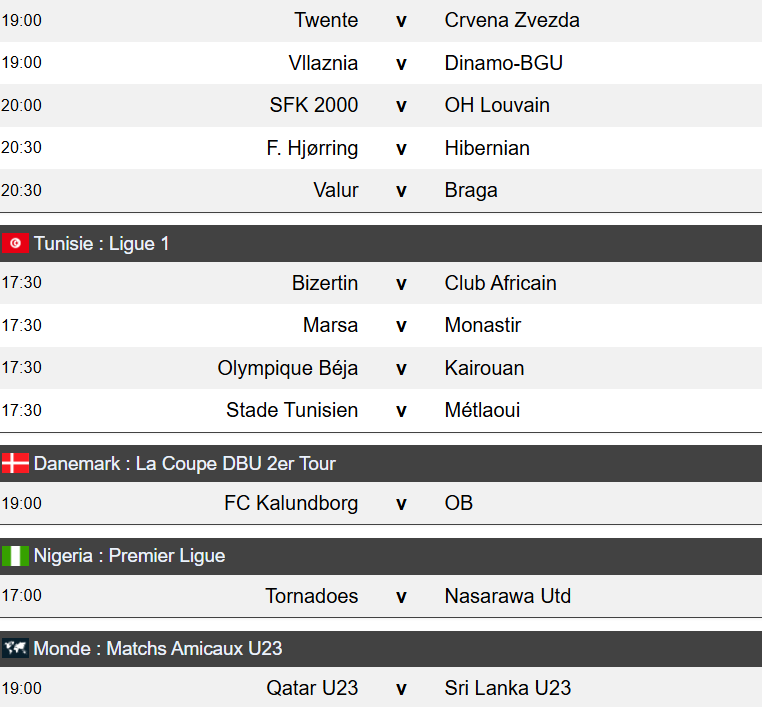Click the Denmark flag icon
Viewport: 762px width, 707px height.
tap(15, 463)
